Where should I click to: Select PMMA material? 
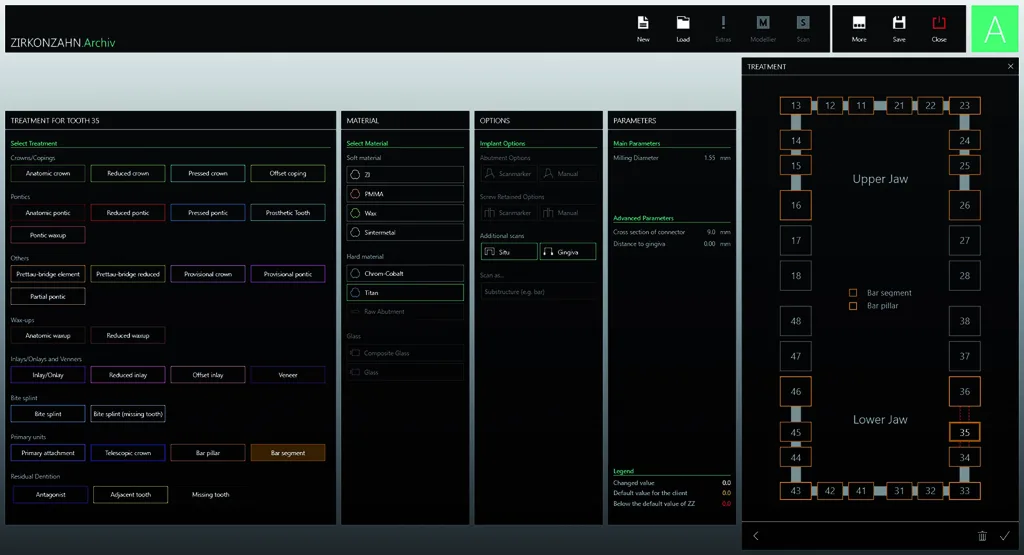coord(405,194)
